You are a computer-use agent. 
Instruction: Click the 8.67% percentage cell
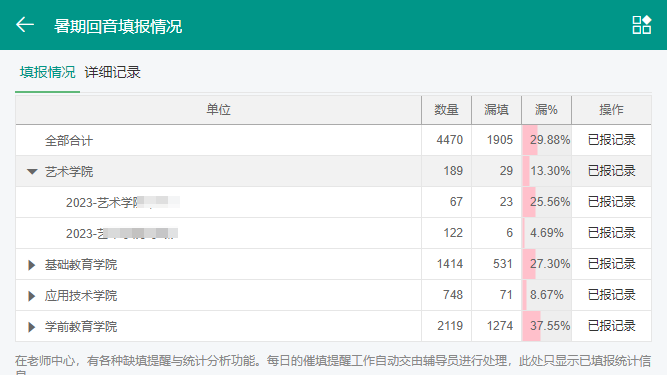click(x=547, y=295)
